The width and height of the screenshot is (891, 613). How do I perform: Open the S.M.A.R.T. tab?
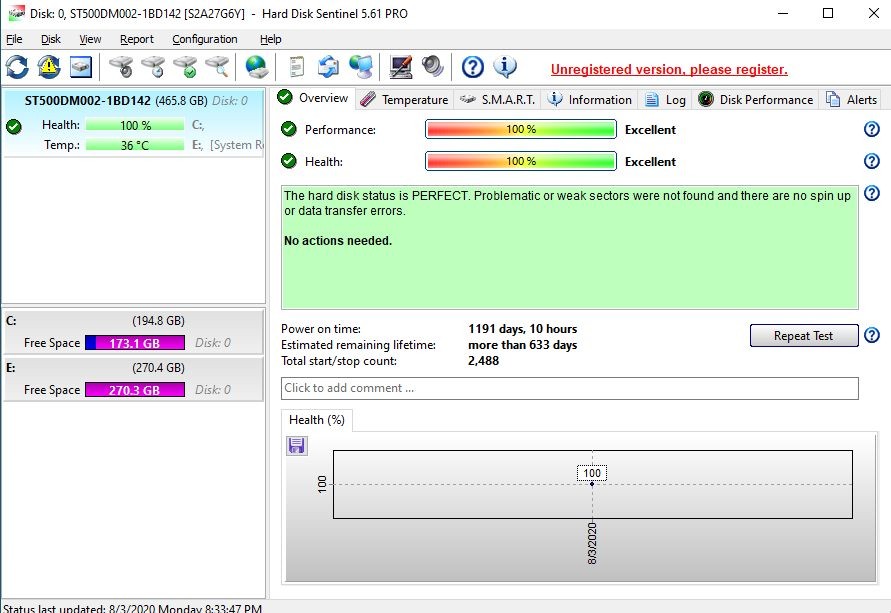coord(498,99)
